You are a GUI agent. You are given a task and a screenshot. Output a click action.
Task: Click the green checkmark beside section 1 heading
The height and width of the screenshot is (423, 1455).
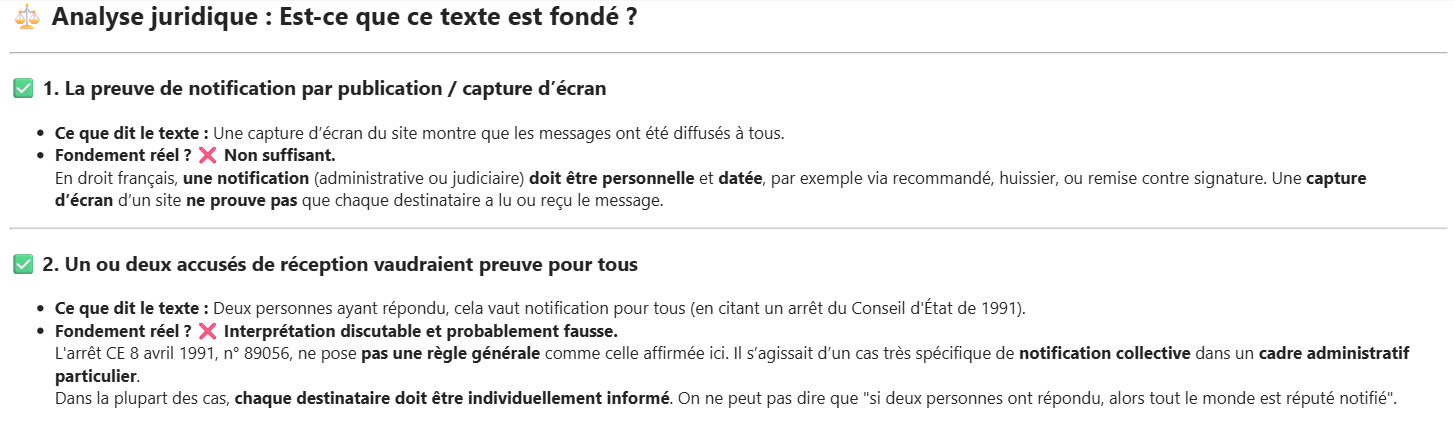point(23,89)
